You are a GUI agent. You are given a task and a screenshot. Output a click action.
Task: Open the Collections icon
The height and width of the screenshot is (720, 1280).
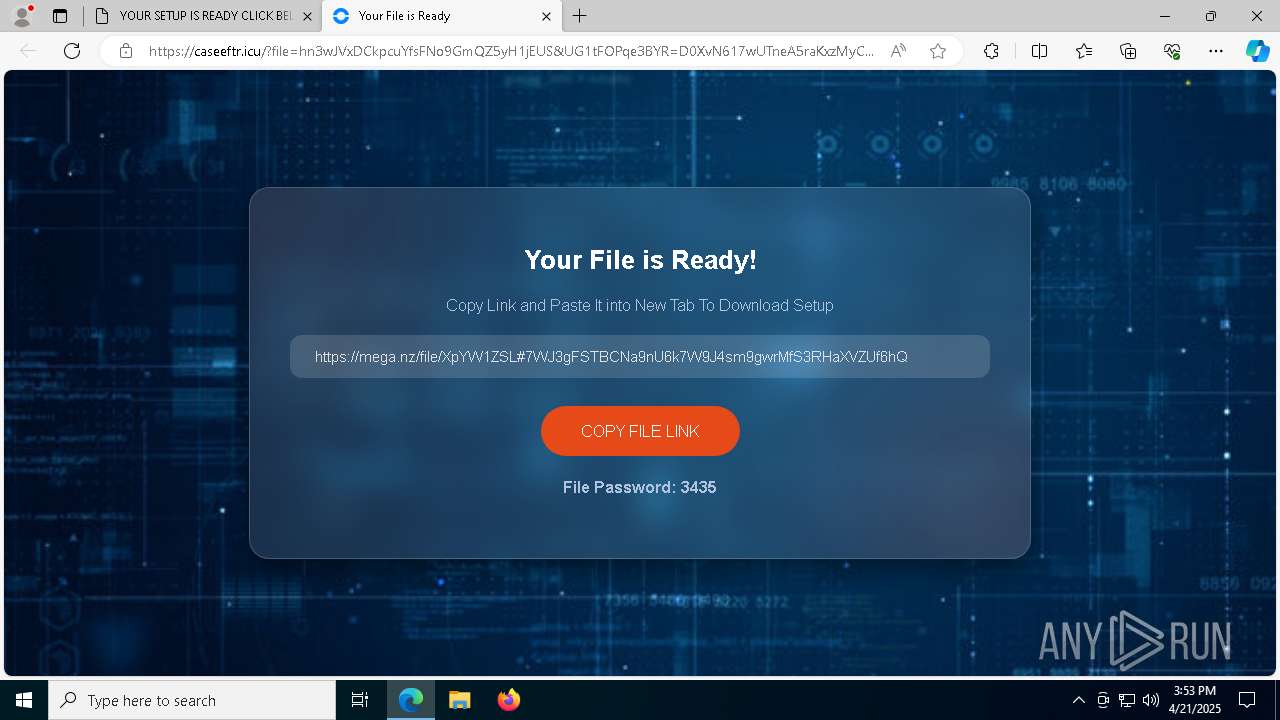pyautogui.click(x=1128, y=51)
